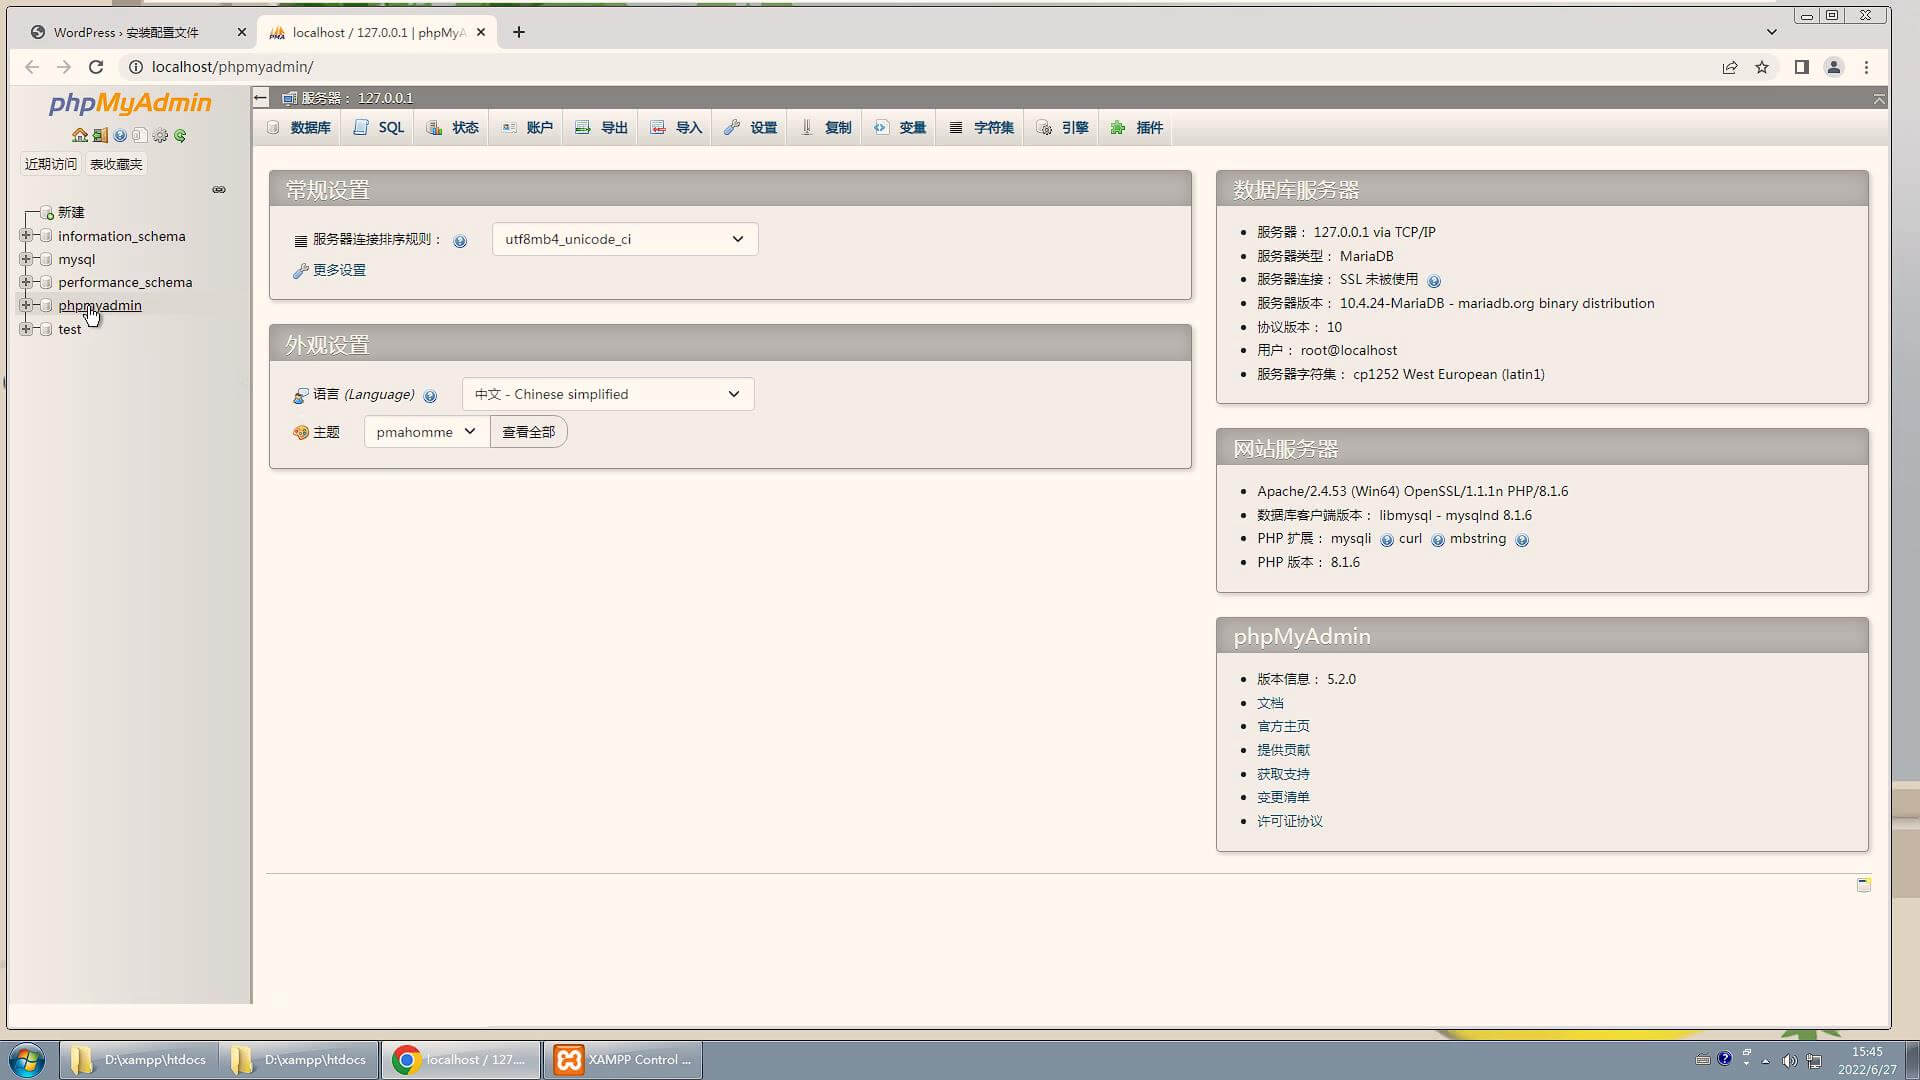The height and width of the screenshot is (1080, 1920).
Task: Open the 中文 - Chinese simplified language dropdown
Action: pyautogui.click(x=608, y=394)
